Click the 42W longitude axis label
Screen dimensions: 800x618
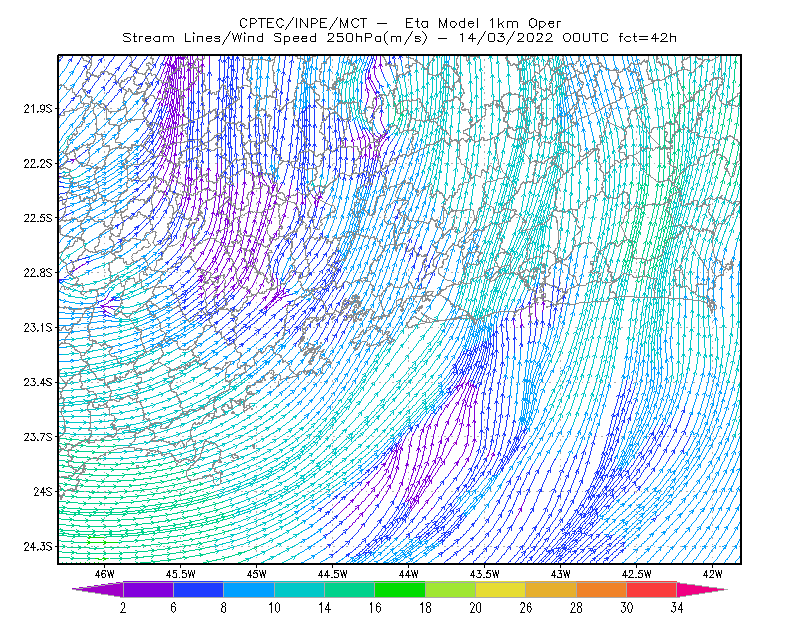point(712,574)
